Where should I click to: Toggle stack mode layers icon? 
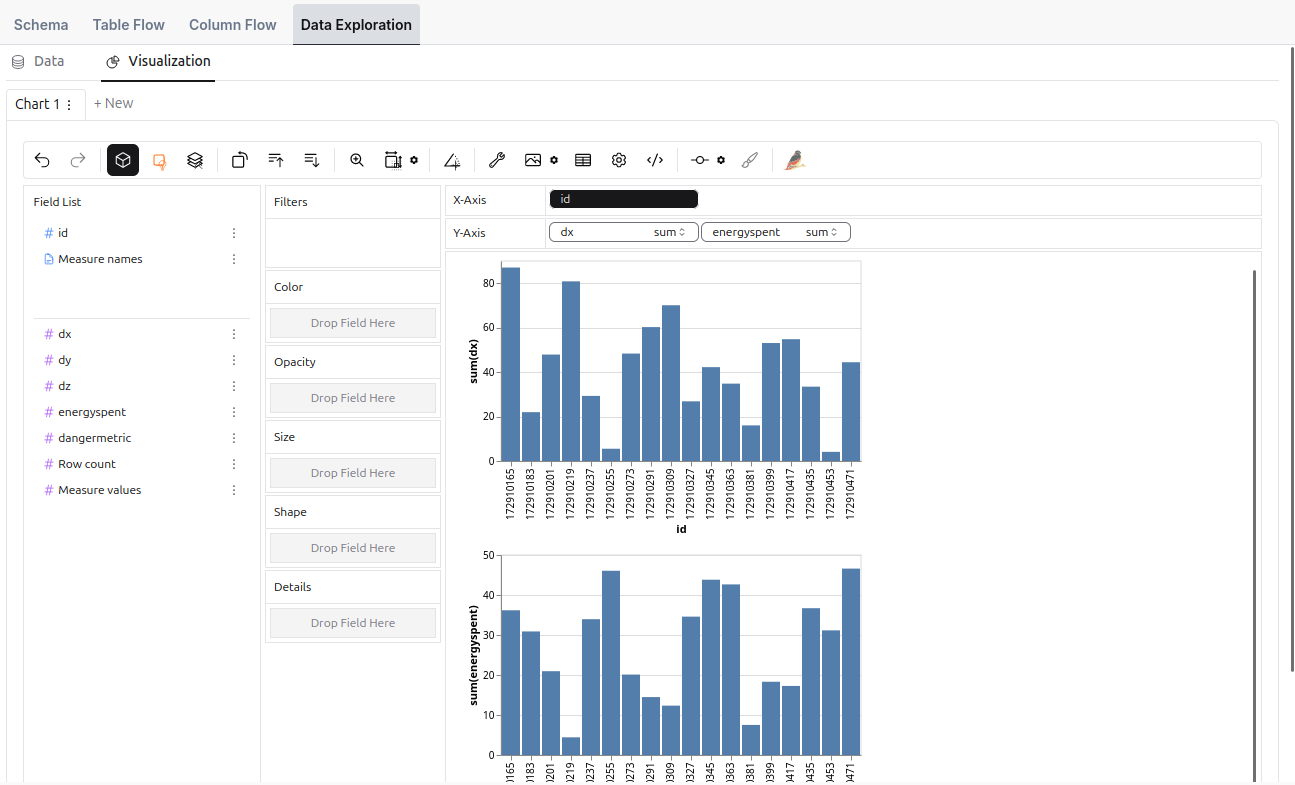(195, 160)
